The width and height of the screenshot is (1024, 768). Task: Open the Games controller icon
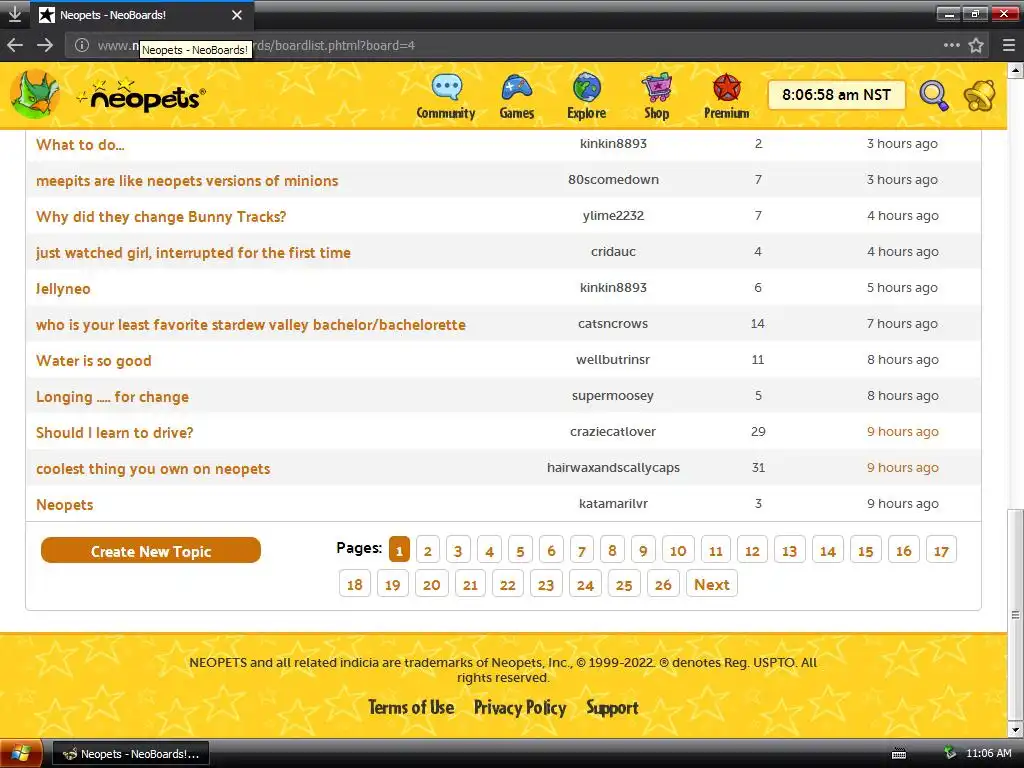point(517,88)
